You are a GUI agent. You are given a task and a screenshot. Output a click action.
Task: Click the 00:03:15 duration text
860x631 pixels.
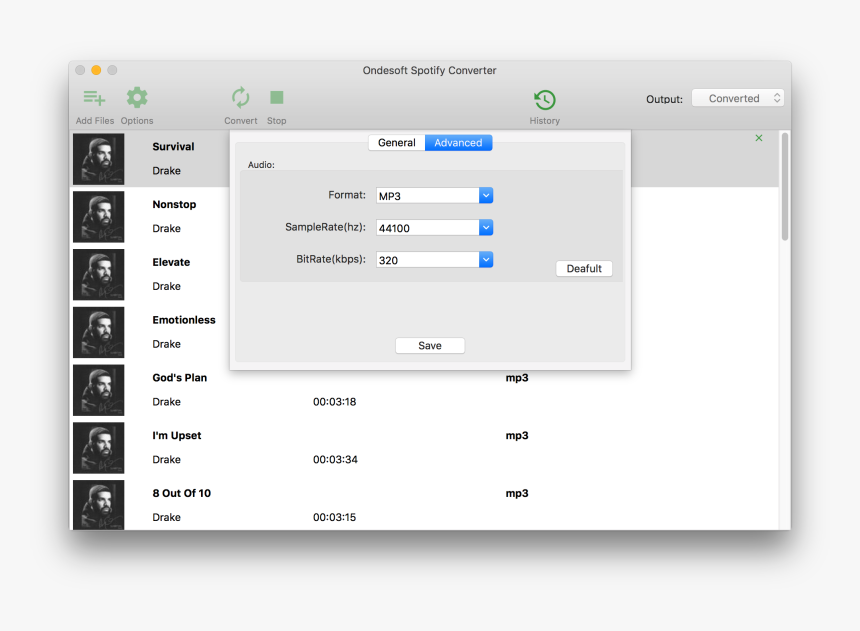[x=335, y=517]
